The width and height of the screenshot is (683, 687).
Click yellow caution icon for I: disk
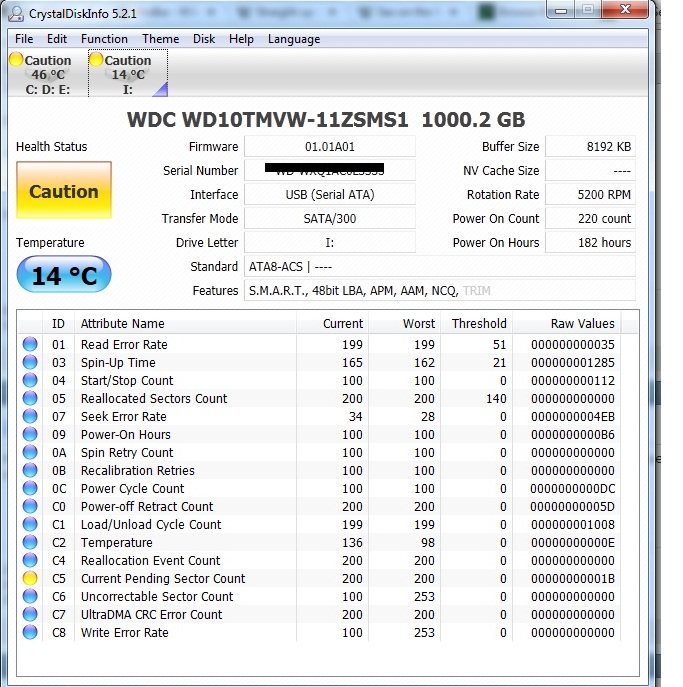click(96, 61)
